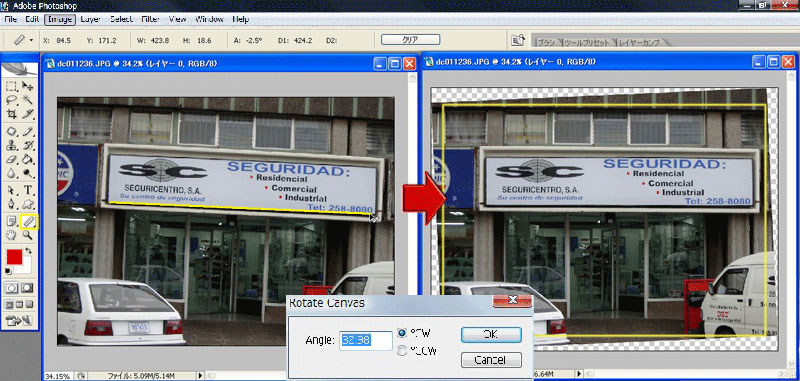The image size is (800, 381).
Task: Open the Filter menu
Action: point(151,19)
